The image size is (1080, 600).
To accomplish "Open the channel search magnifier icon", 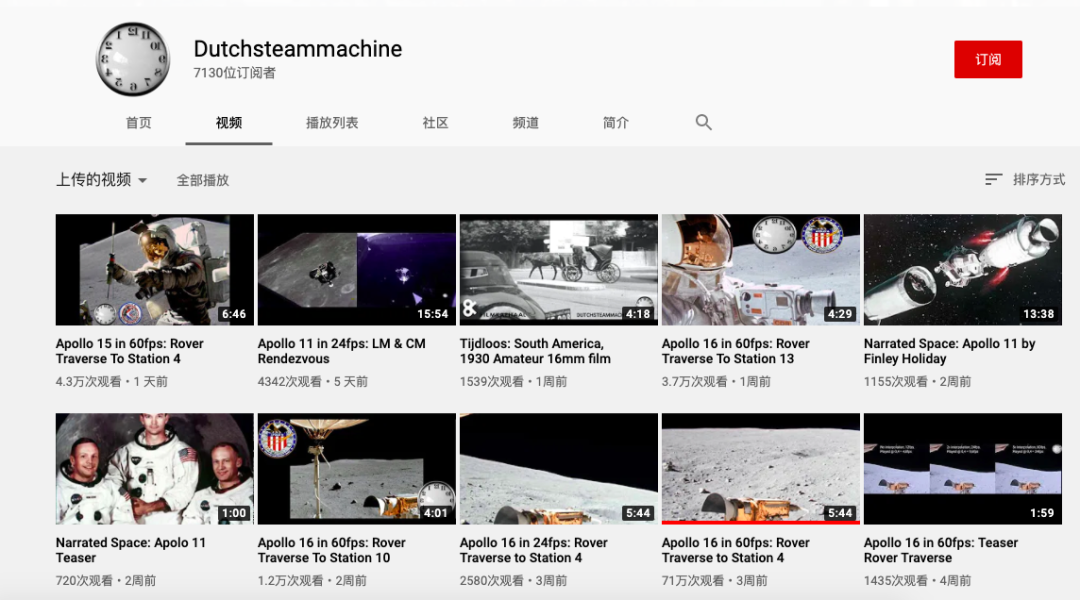I will 703,123.
